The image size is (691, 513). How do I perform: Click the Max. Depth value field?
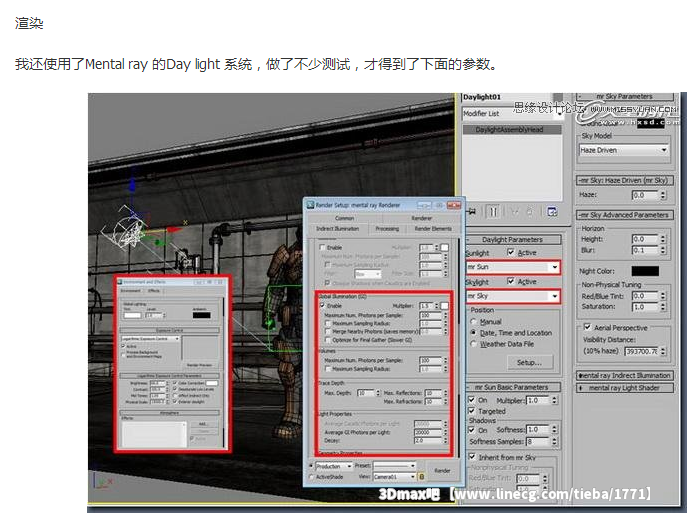click(x=366, y=393)
